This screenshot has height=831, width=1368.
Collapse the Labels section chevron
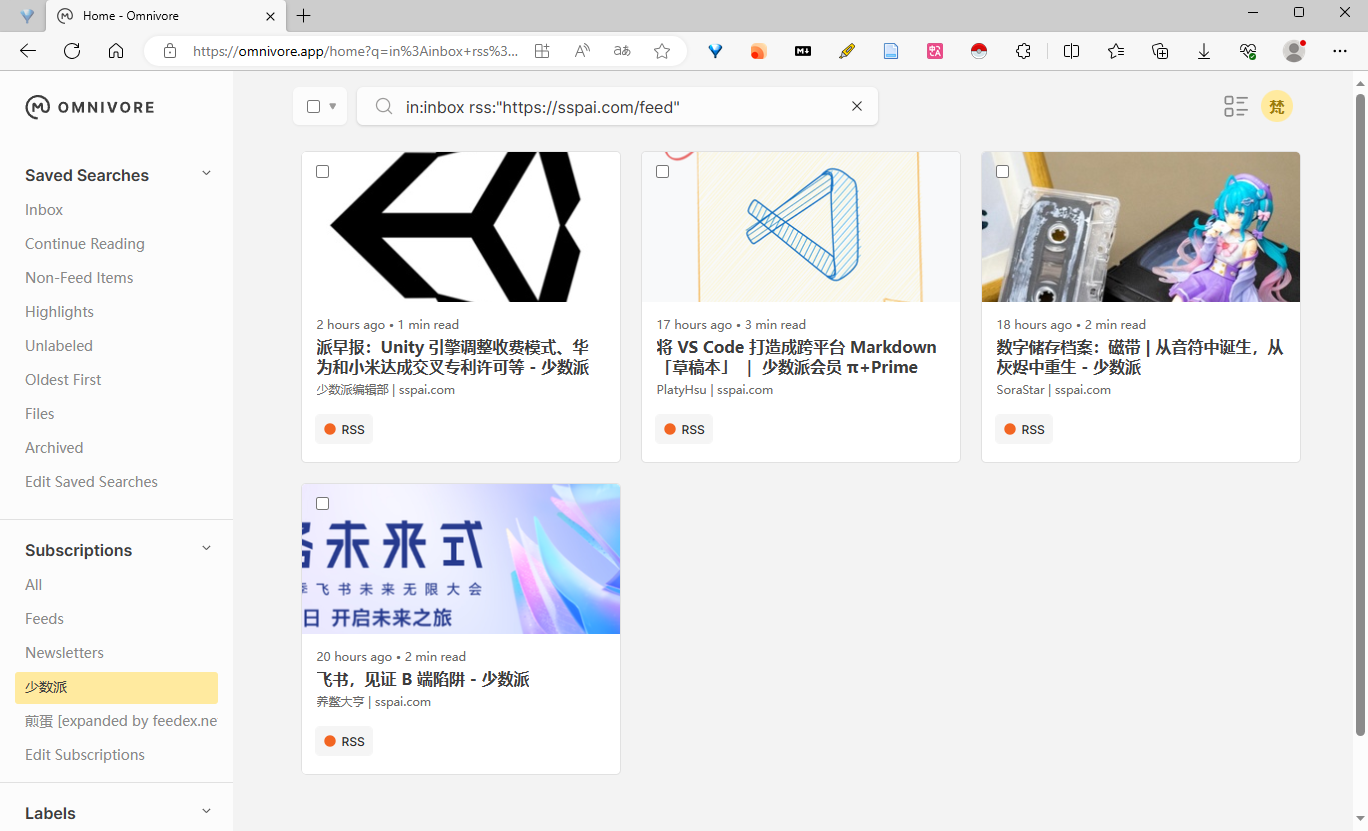(x=207, y=812)
